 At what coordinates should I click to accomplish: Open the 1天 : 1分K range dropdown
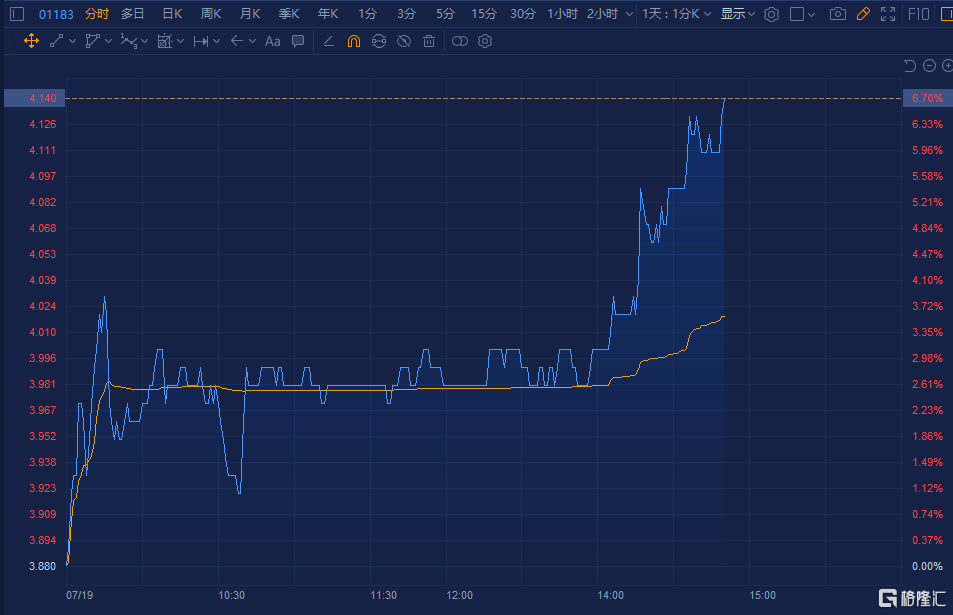677,14
